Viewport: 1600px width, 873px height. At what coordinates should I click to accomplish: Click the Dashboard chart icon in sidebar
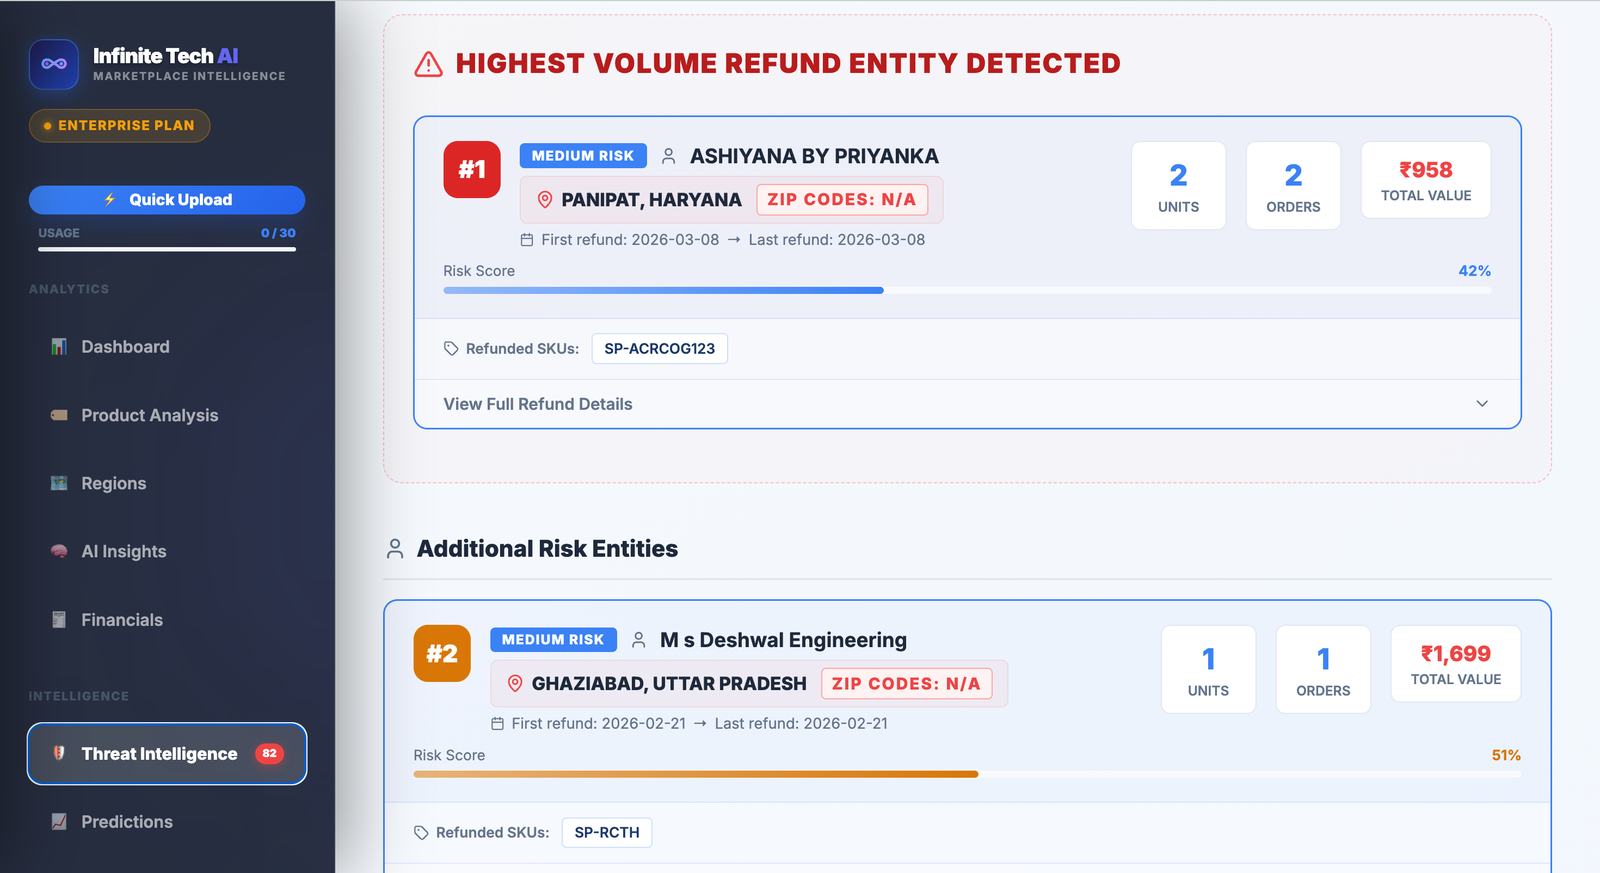(x=59, y=347)
